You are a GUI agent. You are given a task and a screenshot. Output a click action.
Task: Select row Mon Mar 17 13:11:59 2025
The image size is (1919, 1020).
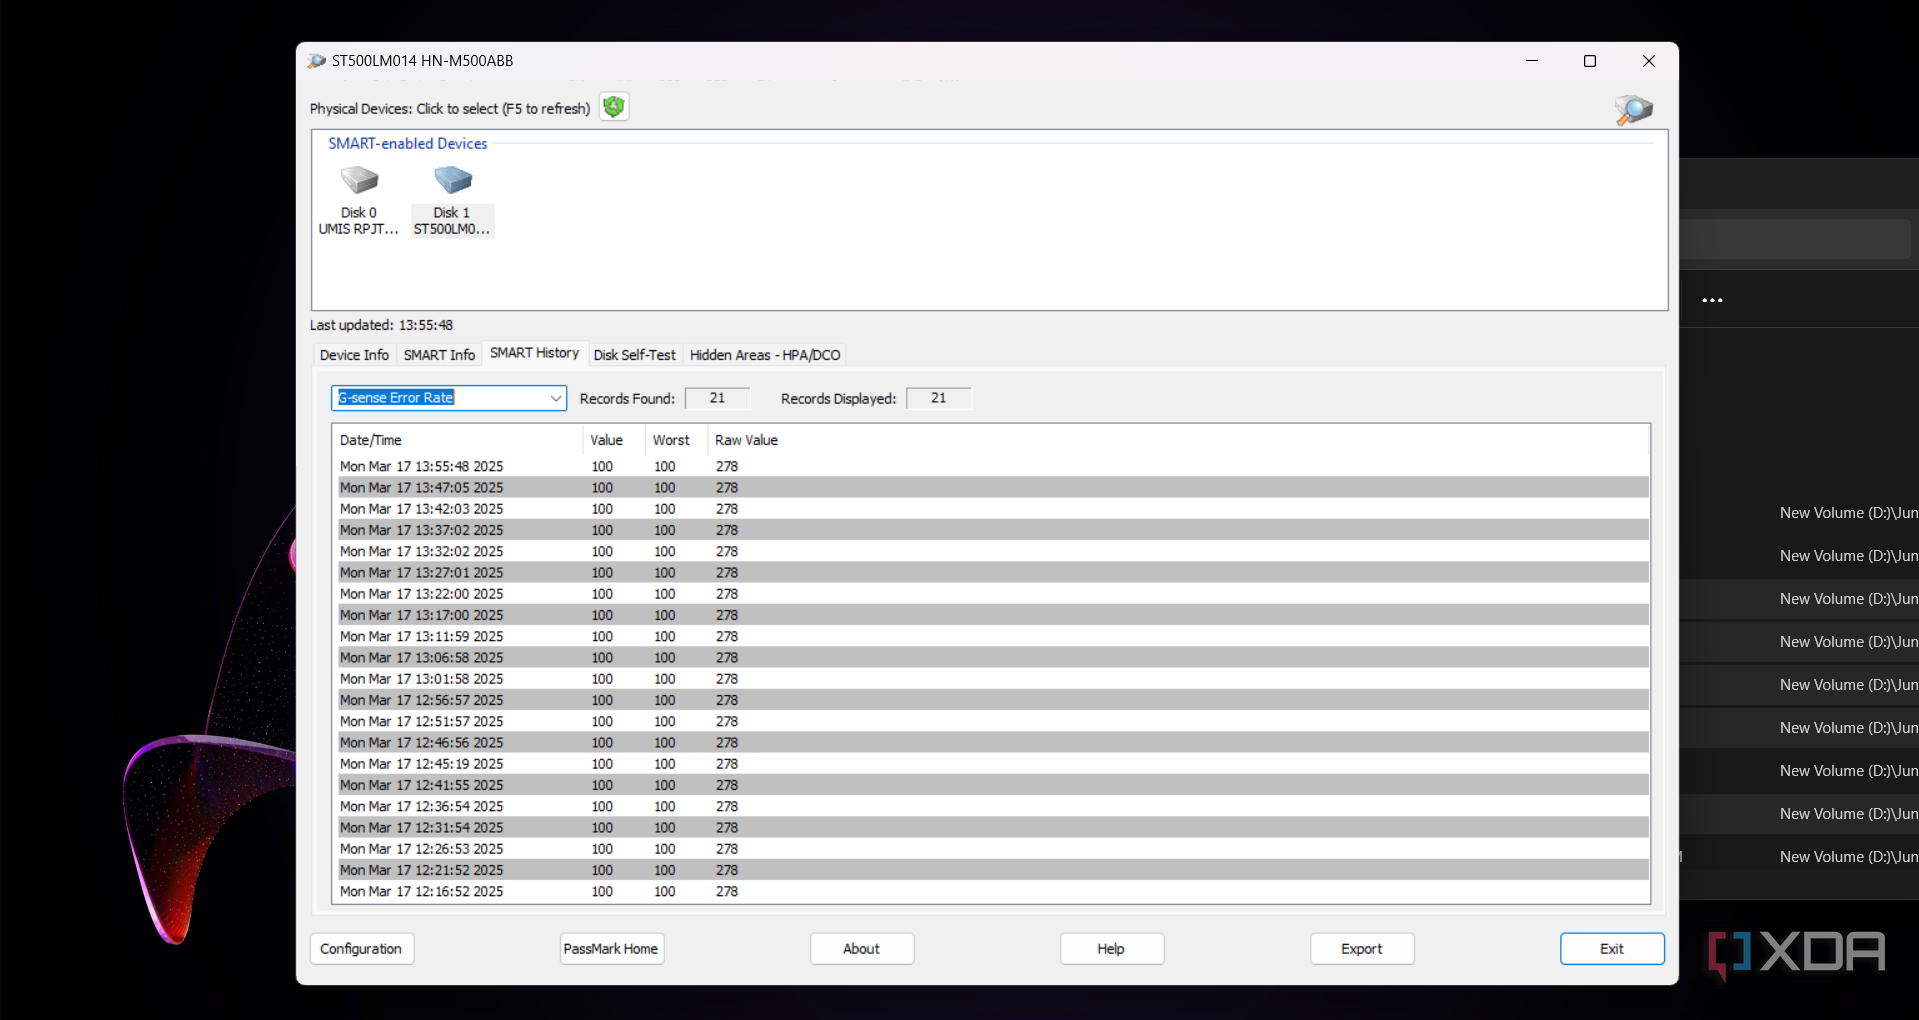(x=991, y=637)
